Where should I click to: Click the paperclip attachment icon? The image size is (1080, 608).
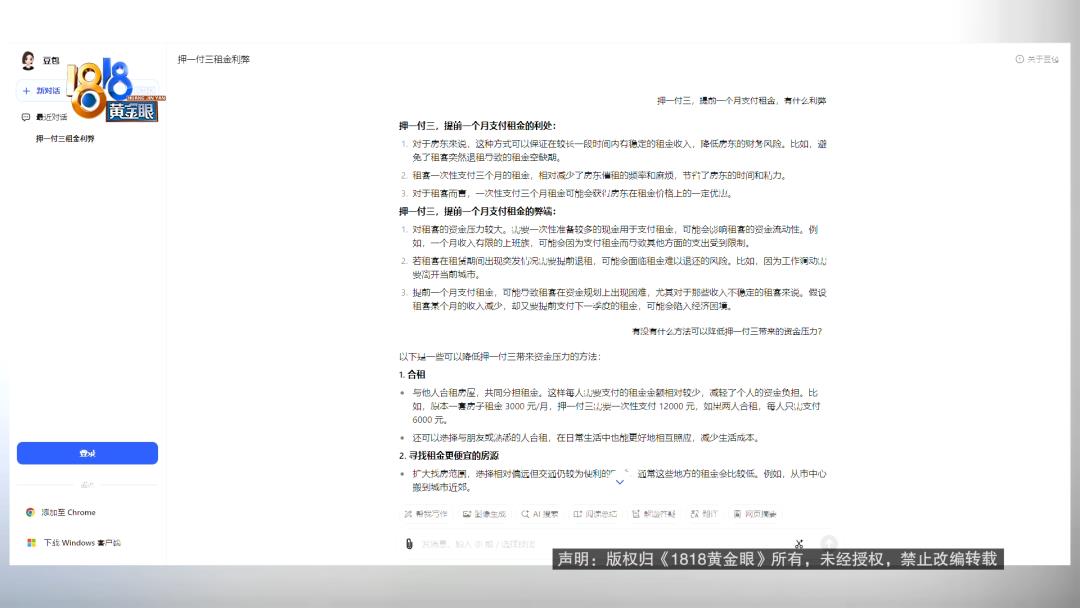pos(409,544)
